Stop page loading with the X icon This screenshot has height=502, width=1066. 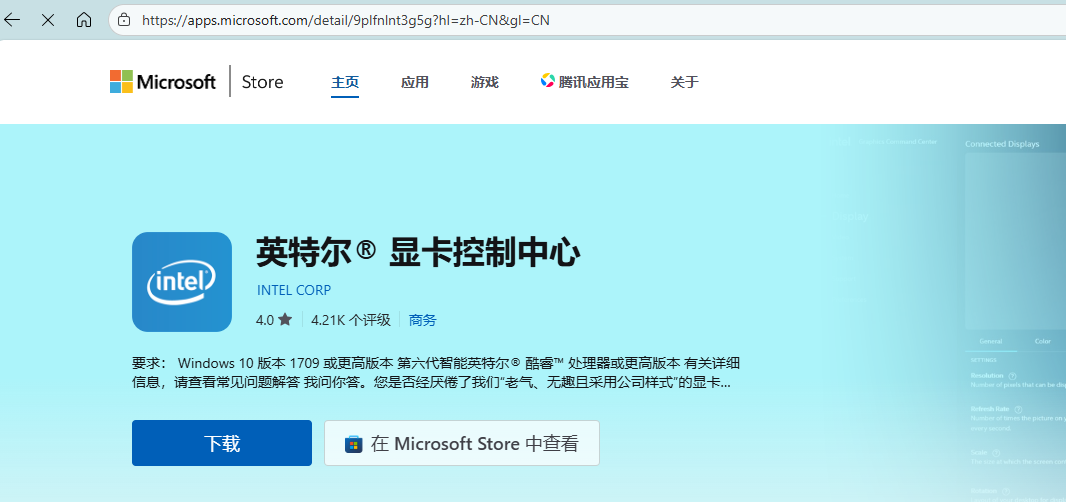tap(48, 20)
